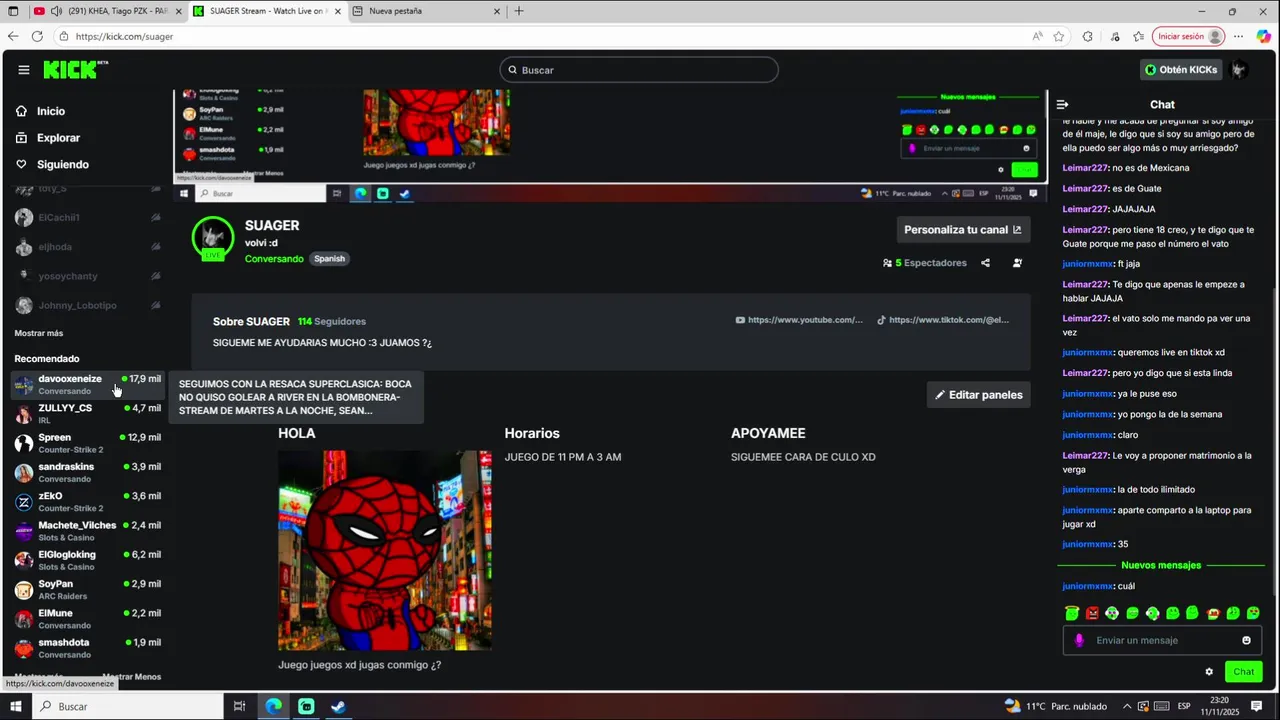Viewport: 1280px width, 720px height.
Task: Open the Siguiendo sidebar item
Action: [x=63, y=164]
